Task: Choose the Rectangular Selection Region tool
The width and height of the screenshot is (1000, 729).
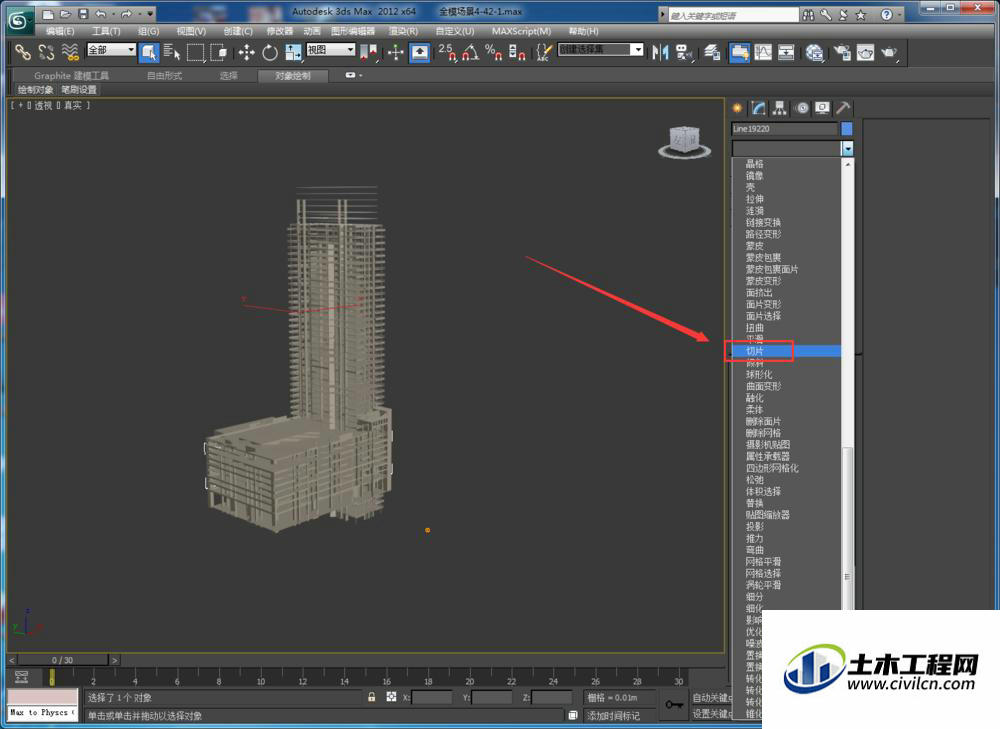Action: click(x=195, y=52)
